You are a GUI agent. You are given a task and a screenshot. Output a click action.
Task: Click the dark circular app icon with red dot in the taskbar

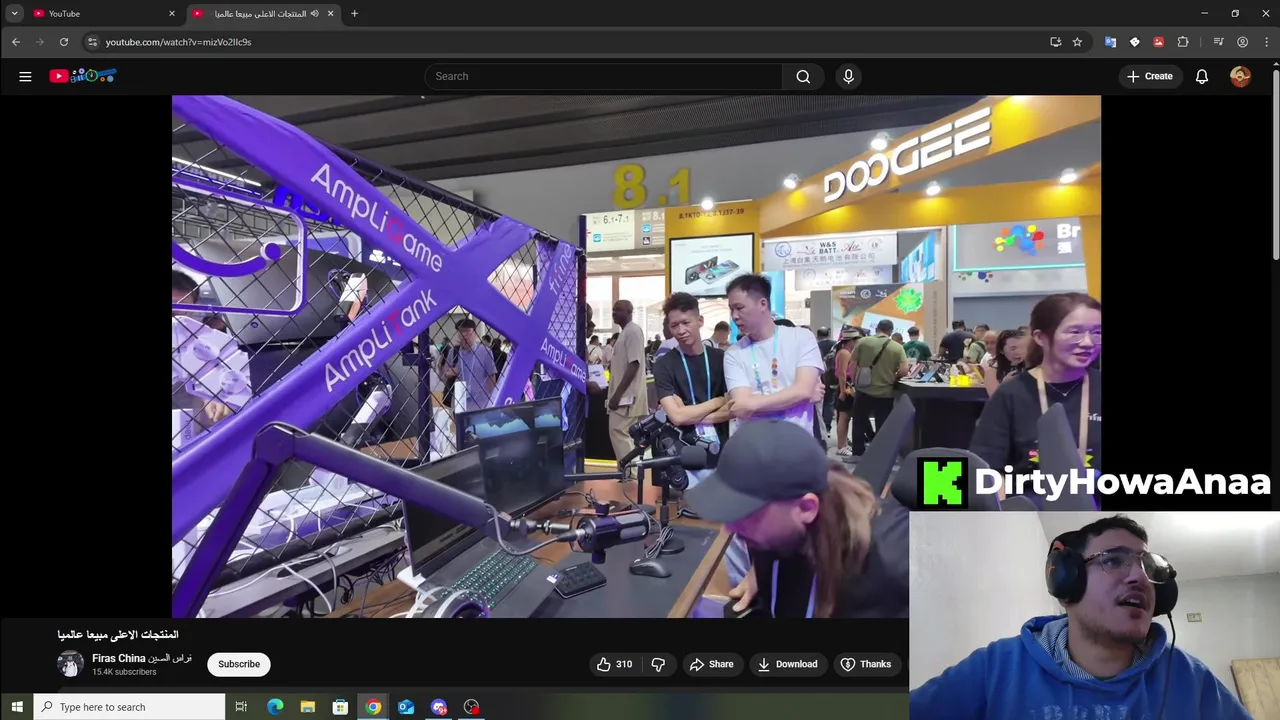coord(472,707)
